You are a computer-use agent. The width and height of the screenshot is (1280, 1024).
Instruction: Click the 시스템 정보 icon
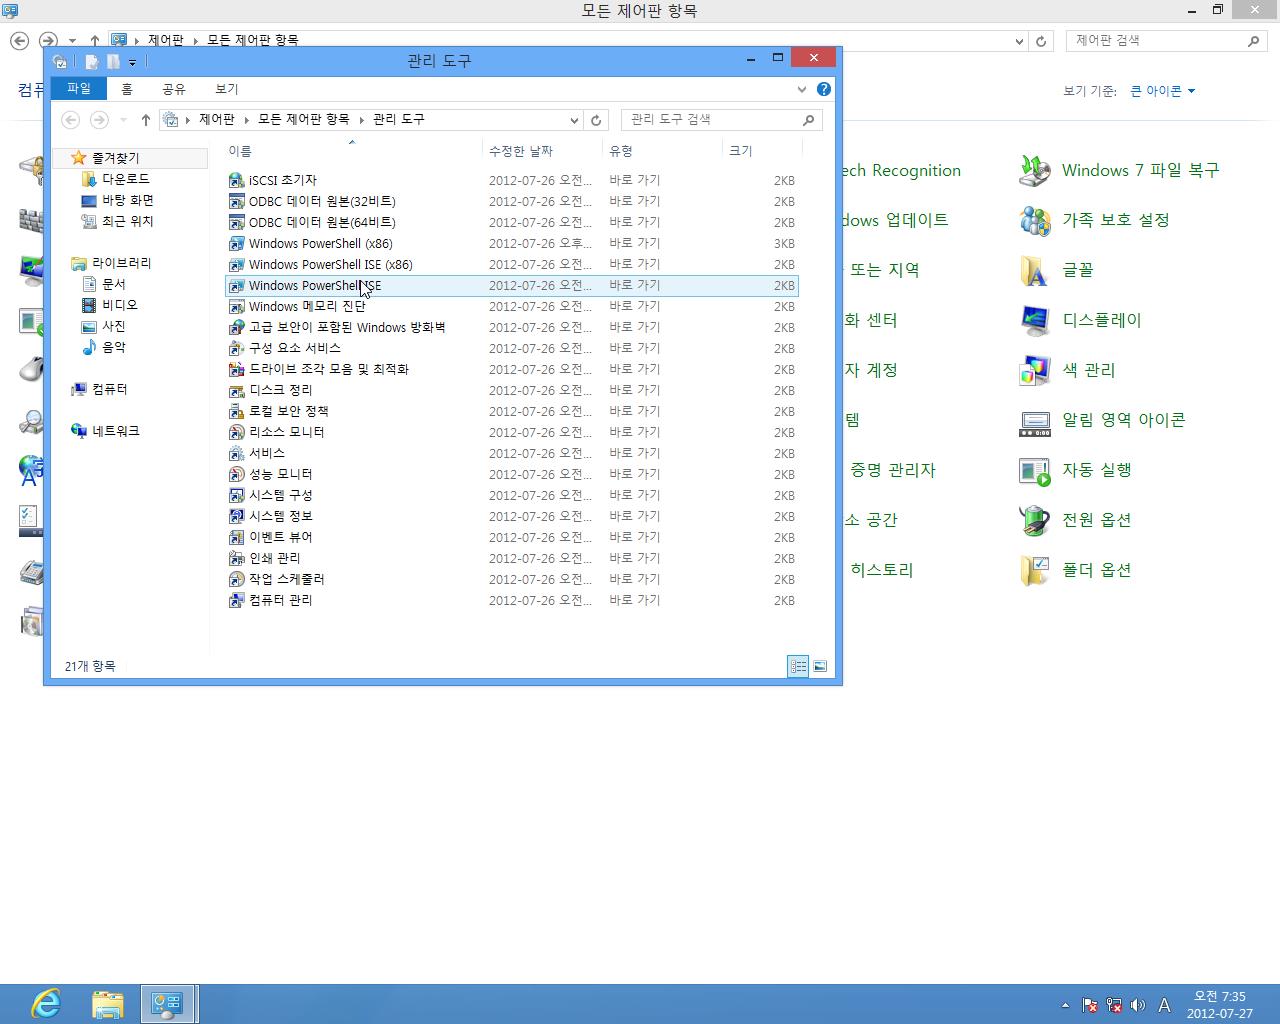pos(236,516)
